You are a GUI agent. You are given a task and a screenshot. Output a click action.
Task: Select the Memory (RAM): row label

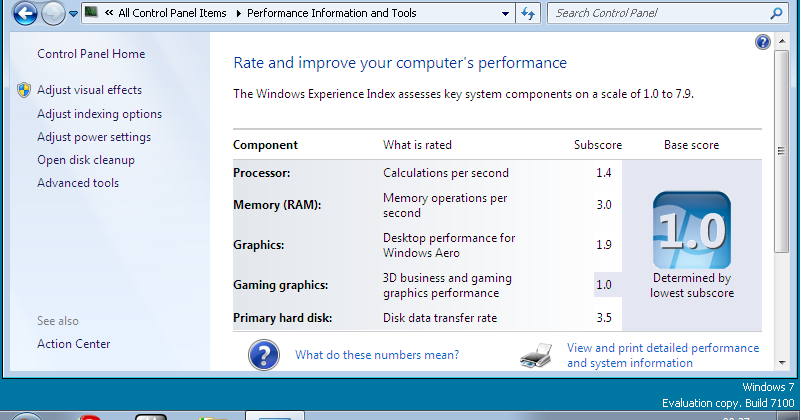[x=277, y=205]
